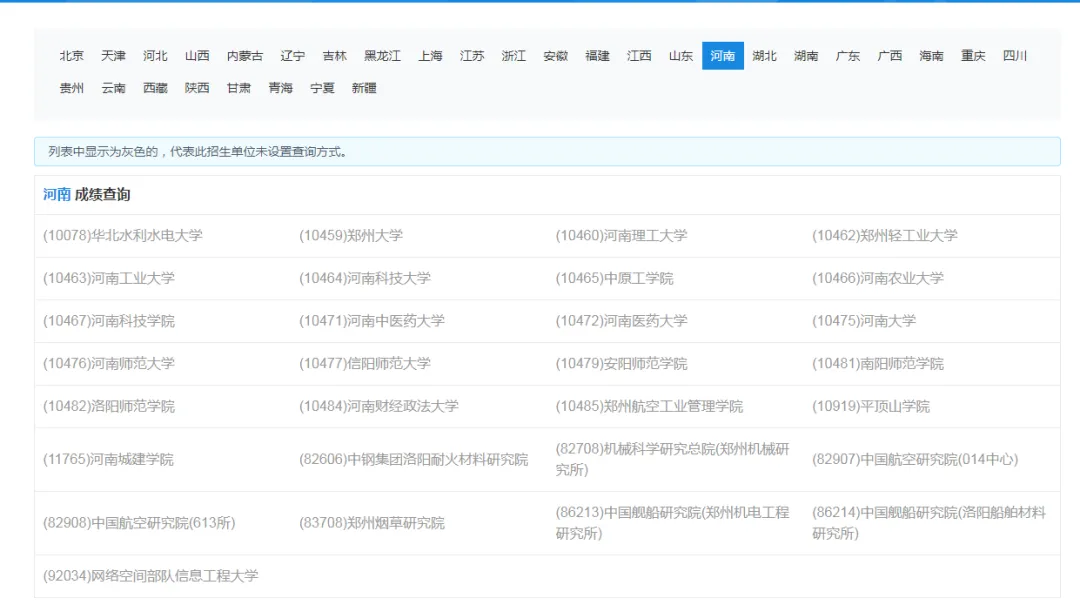This screenshot has height=605, width=1080.
Task: Select (10465)中原工学院
Action: point(614,278)
